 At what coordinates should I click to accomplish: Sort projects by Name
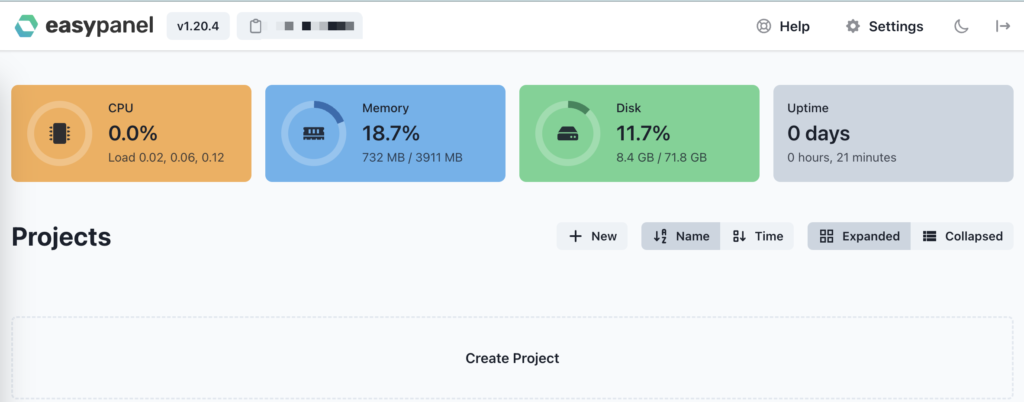point(681,236)
